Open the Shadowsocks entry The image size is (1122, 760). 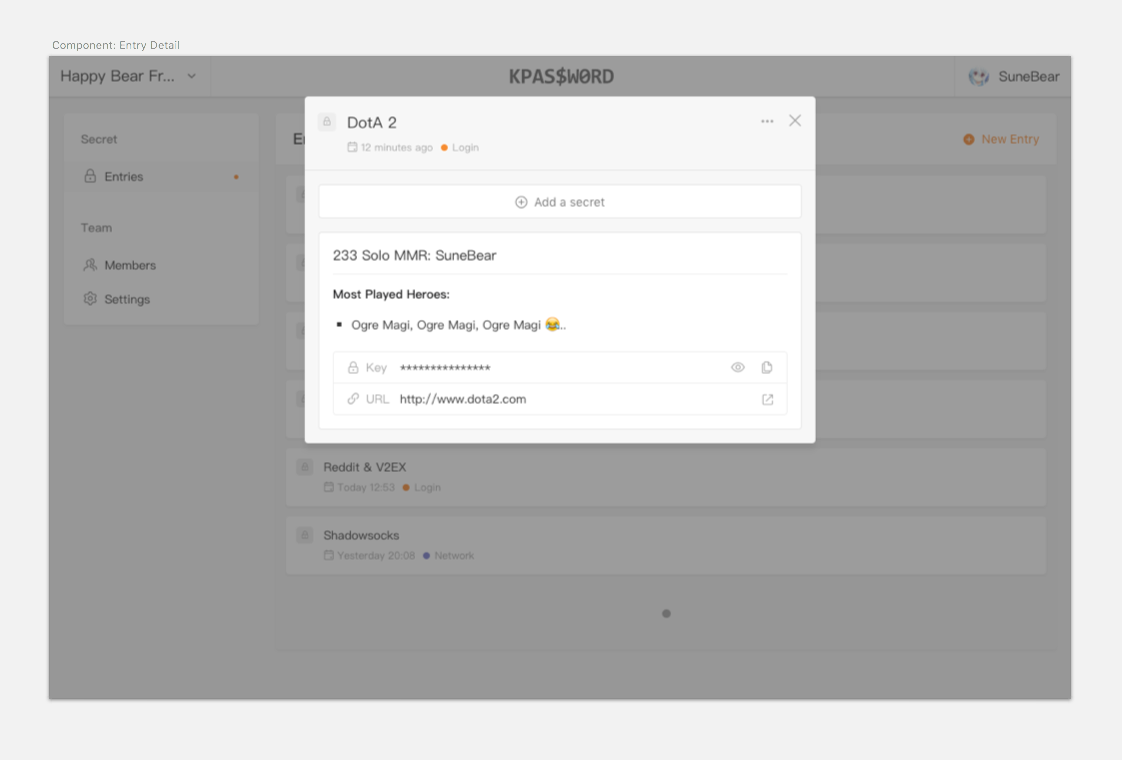(666, 545)
